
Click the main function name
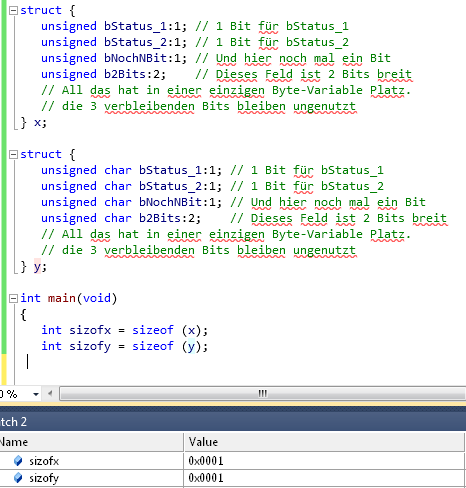62,298
